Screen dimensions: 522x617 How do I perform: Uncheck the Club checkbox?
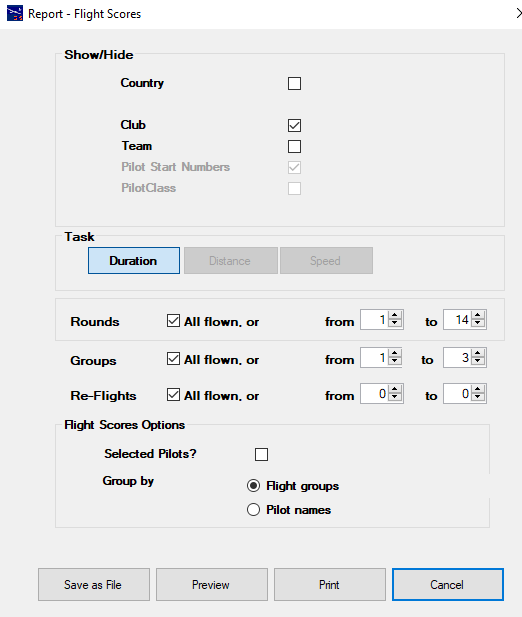click(x=294, y=126)
